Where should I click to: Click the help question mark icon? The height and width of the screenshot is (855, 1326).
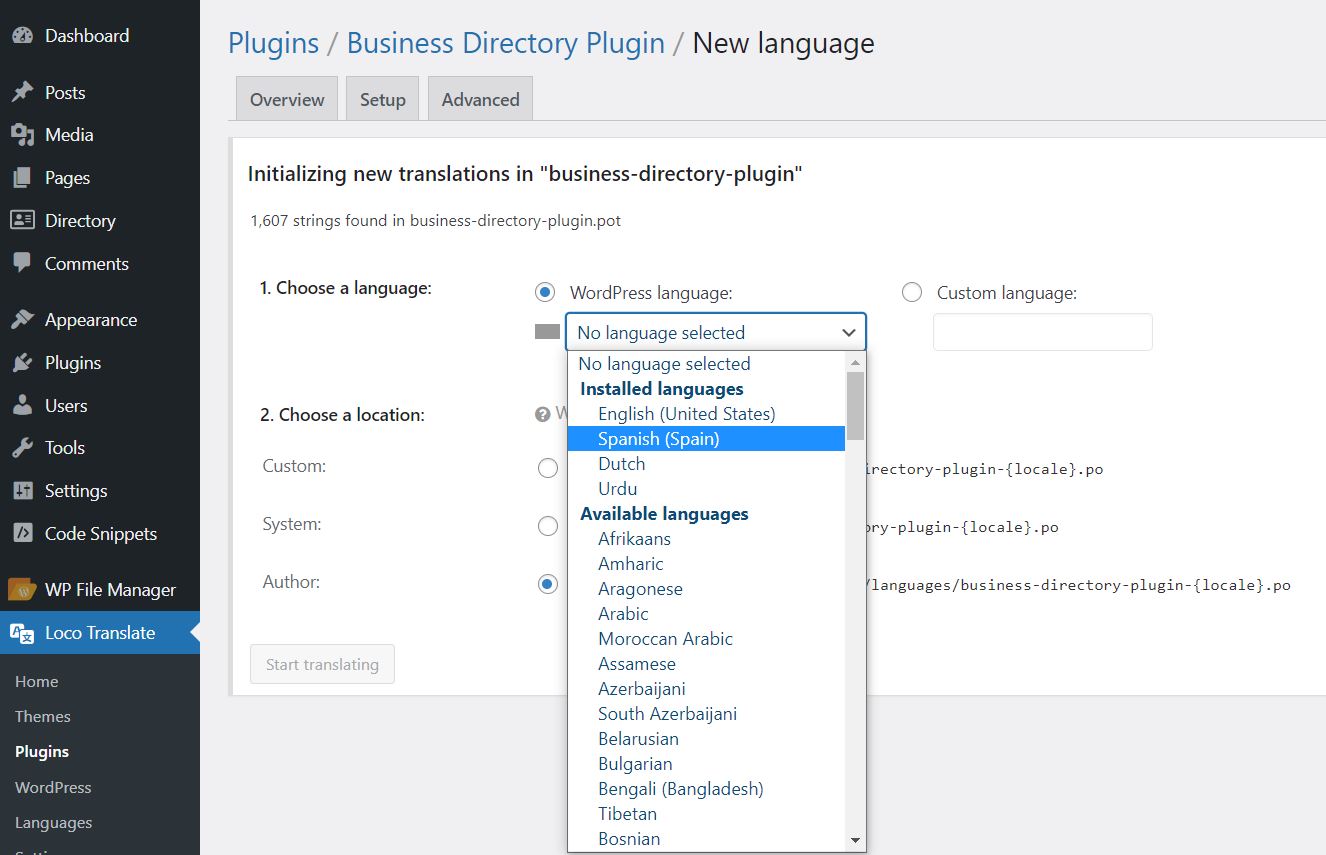[x=543, y=414]
